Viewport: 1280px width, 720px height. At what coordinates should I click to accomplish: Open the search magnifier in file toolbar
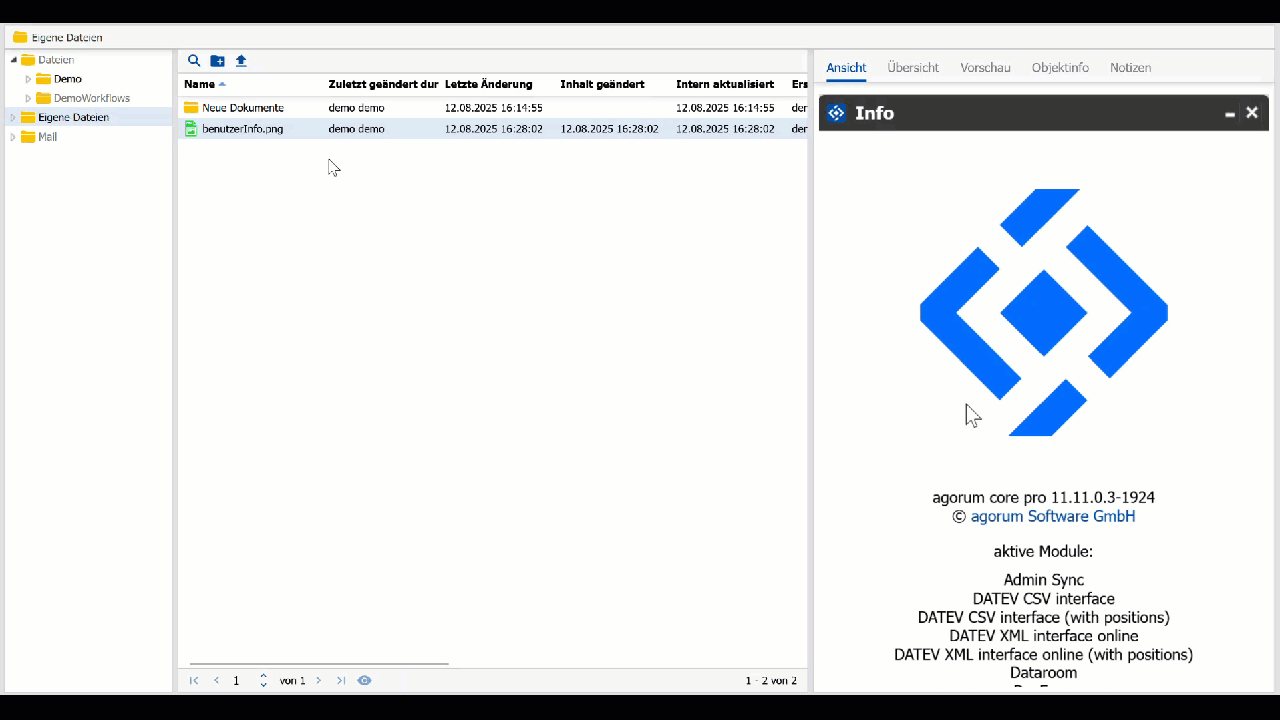coord(194,61)
